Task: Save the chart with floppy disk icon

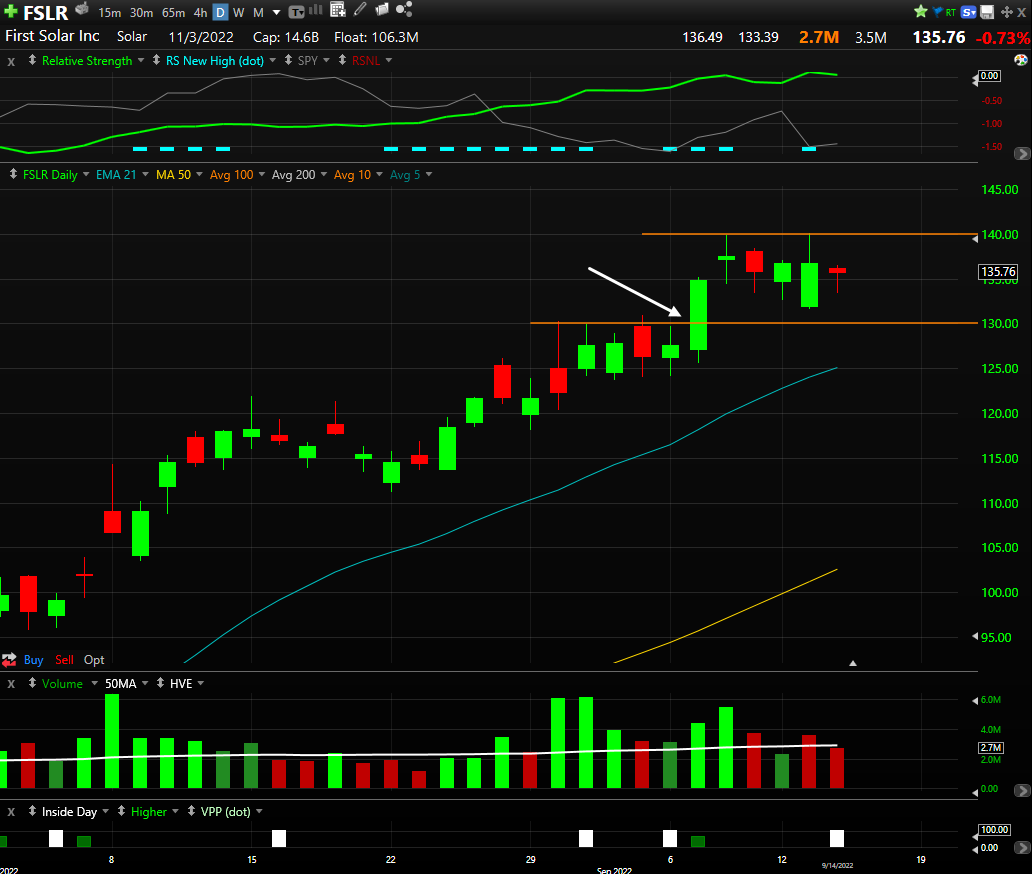Action: 987,12
